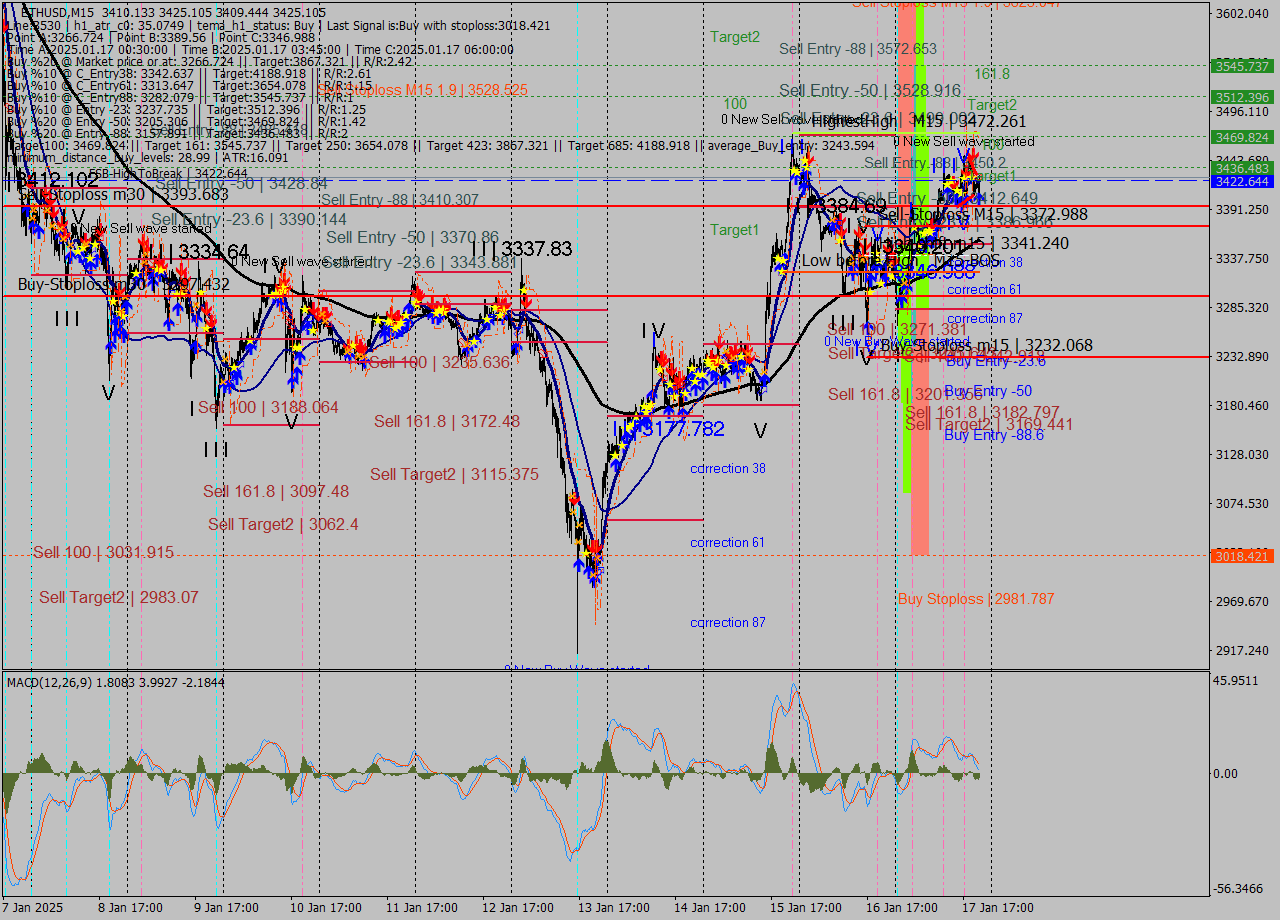Select the Sell 100 | 3205.636 label
Screen dimensions: 1280x920
tap(440, 362)
